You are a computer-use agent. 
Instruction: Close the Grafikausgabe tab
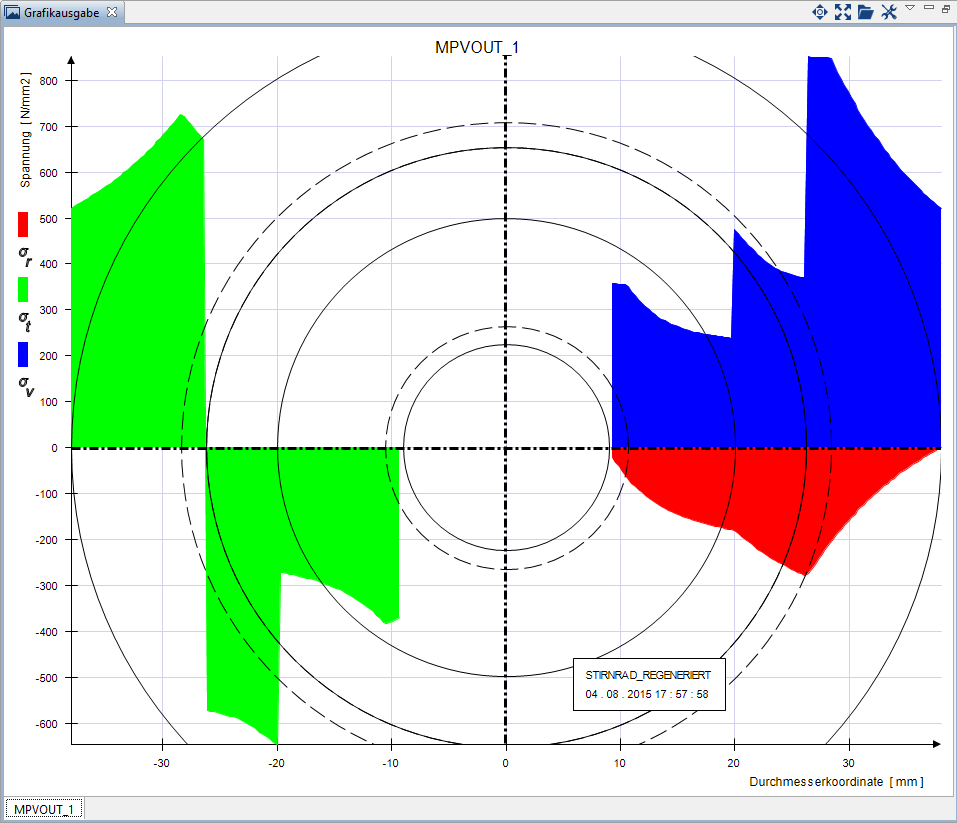112,13
